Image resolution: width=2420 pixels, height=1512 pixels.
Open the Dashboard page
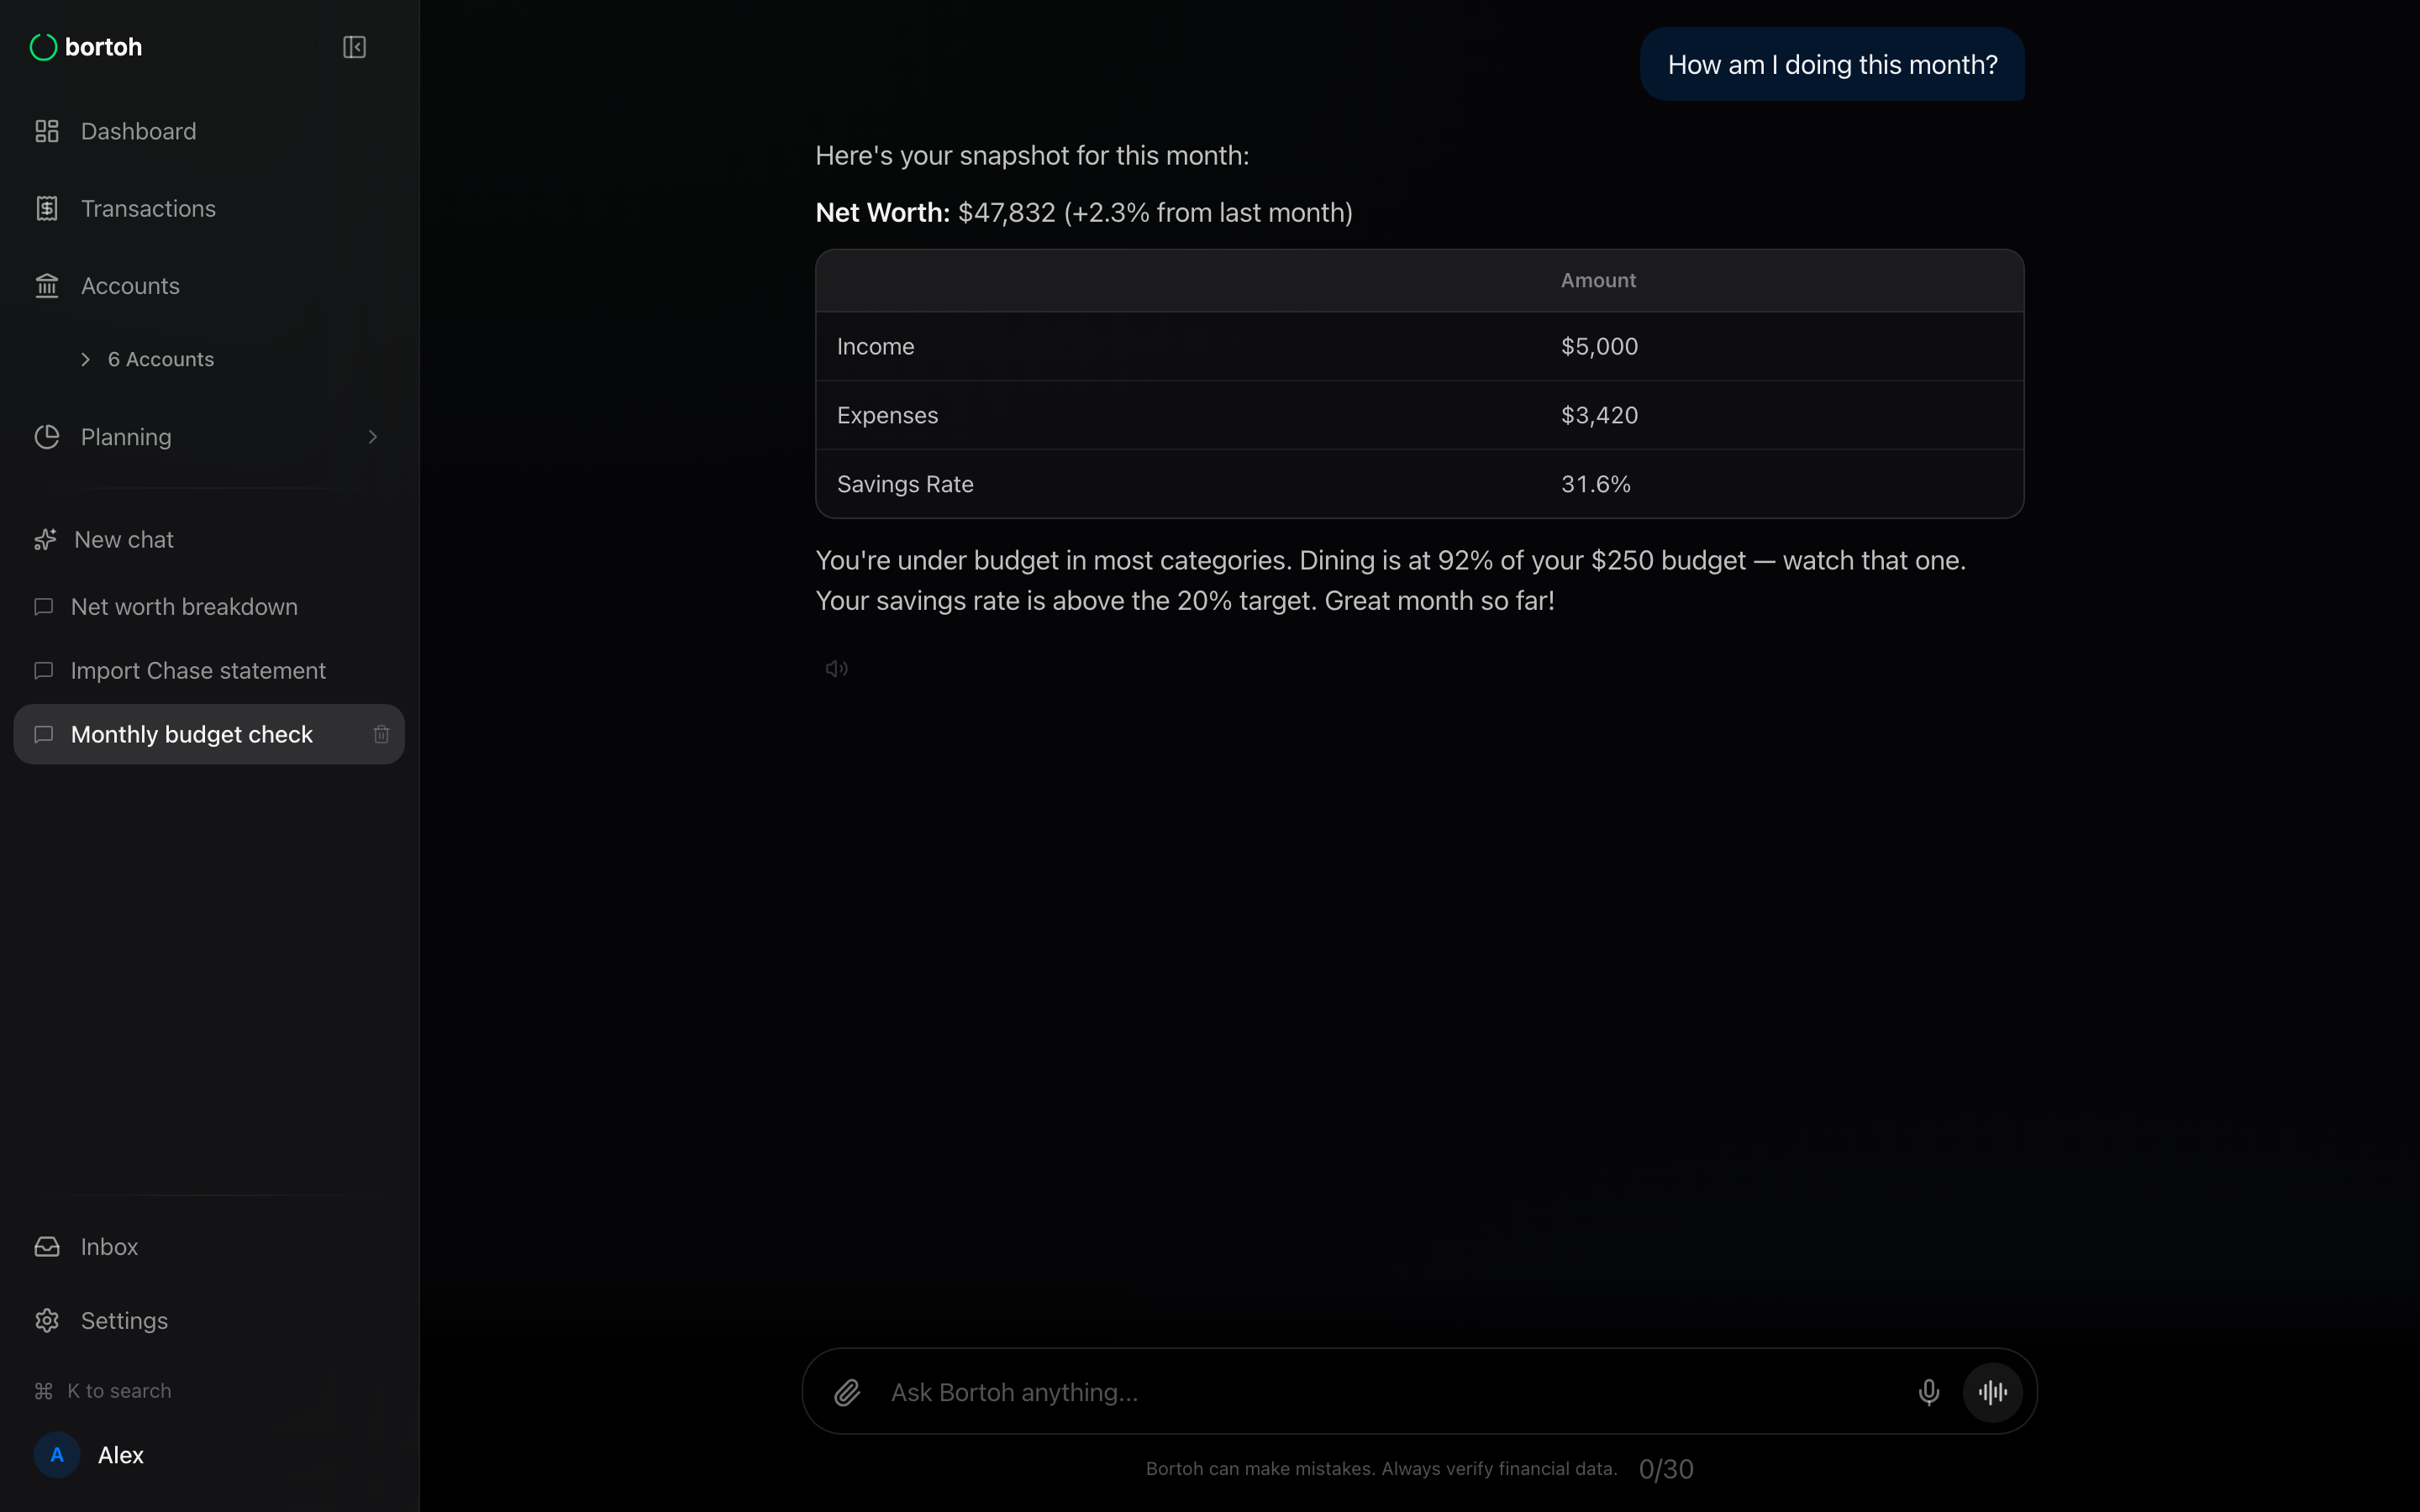138,131
